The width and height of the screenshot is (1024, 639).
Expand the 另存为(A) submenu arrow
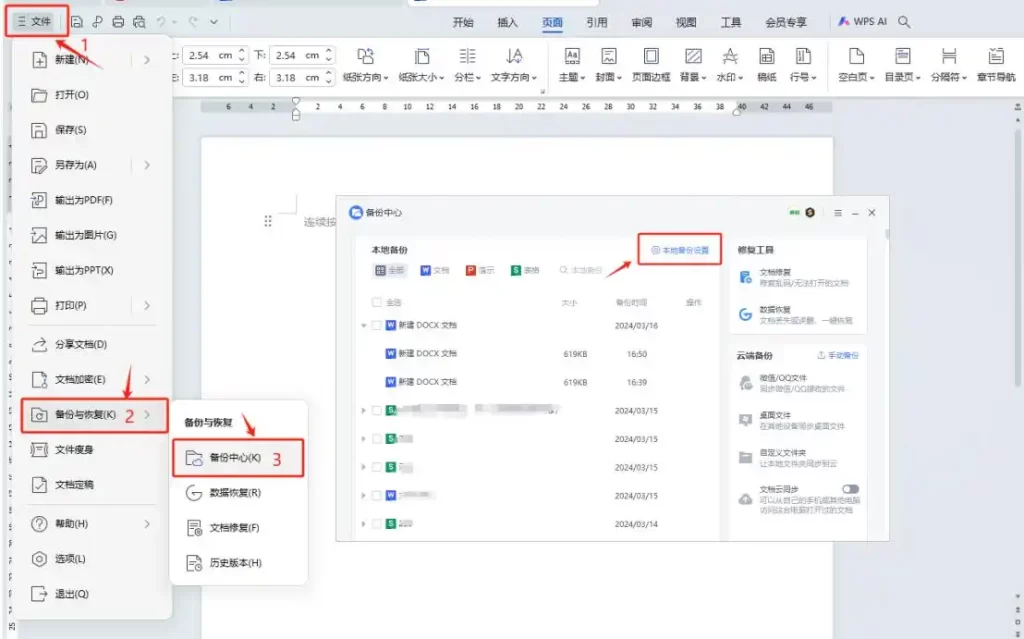click(147, 165)
